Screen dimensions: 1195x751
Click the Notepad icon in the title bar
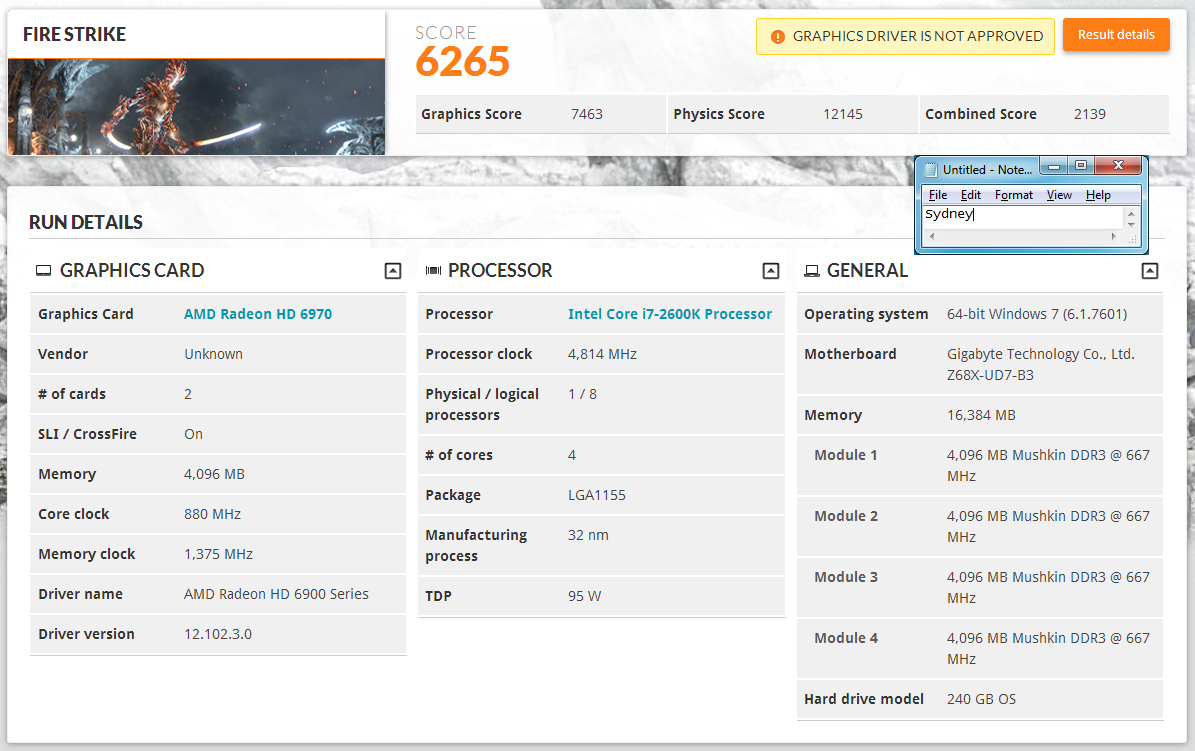click(930, 169)
